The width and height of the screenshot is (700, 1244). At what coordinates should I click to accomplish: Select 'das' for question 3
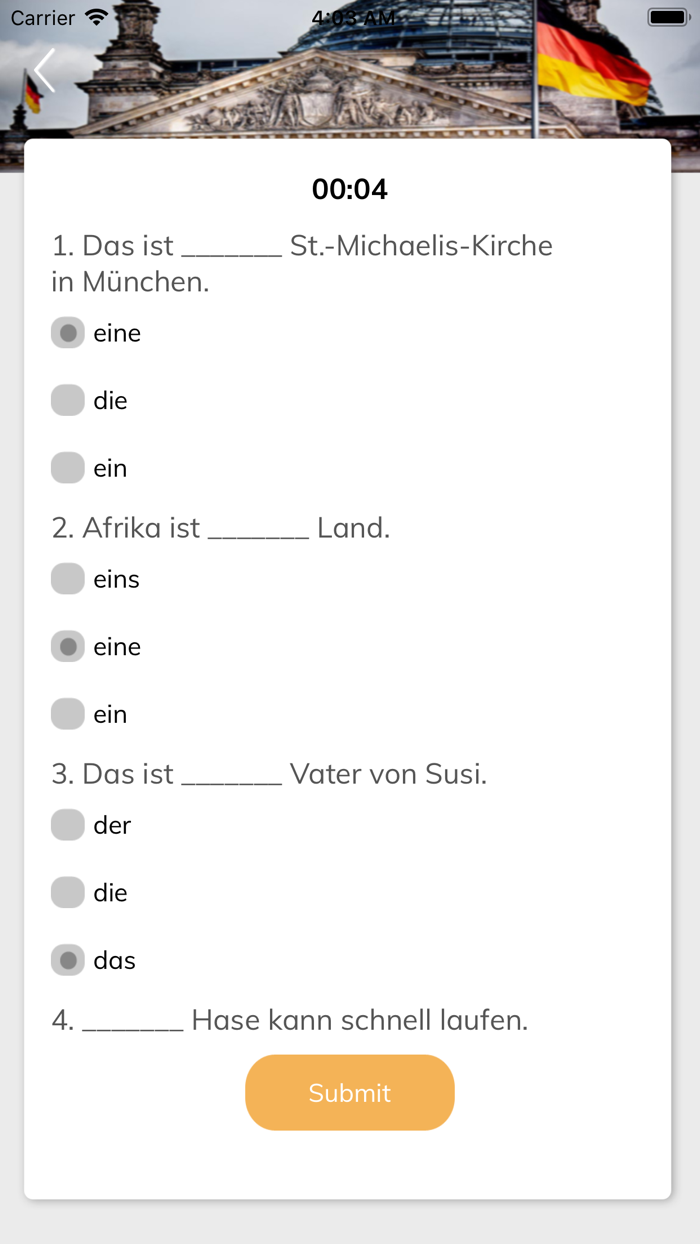tap(67, 959)
